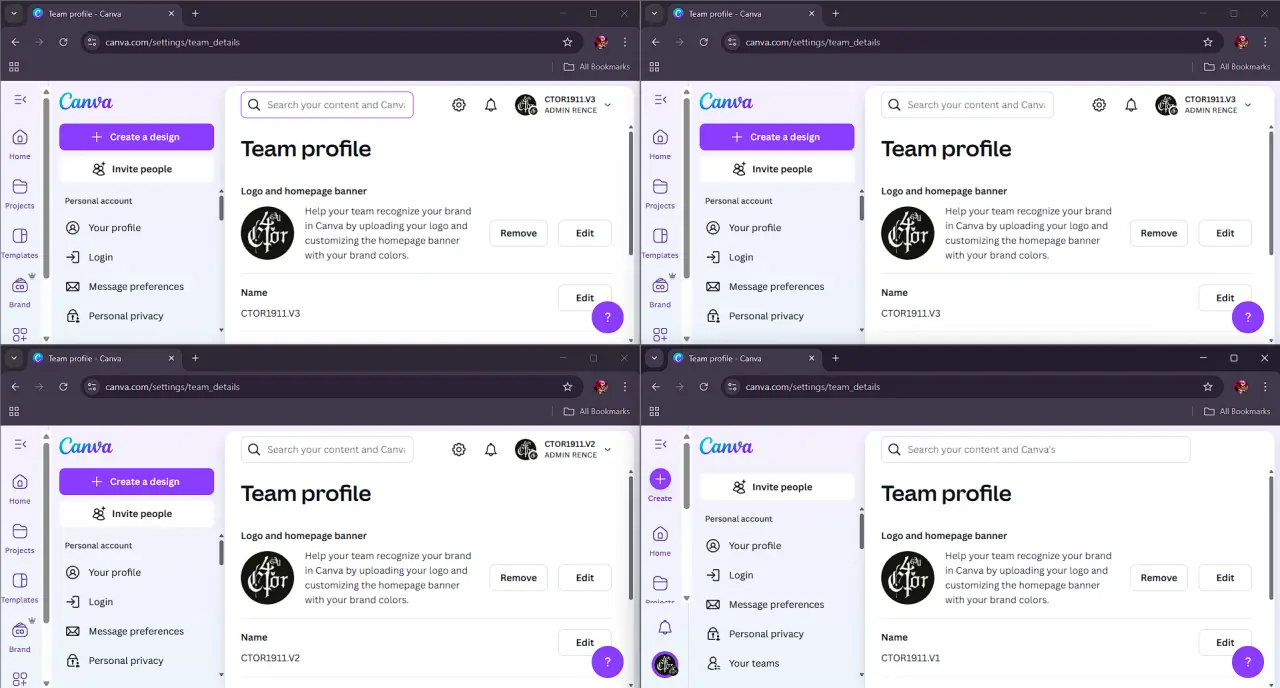Edit team name CTOR1911.V2
This screenshot has width=1280, height=688.
585,642
